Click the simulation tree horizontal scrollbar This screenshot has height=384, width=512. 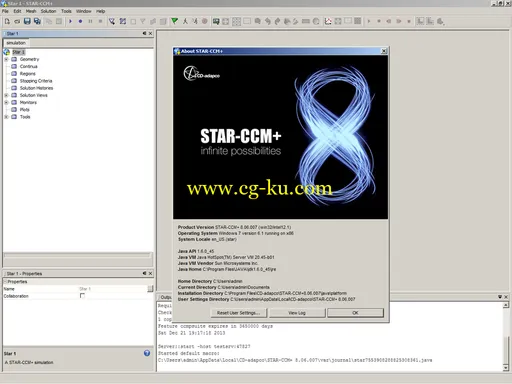click(x=77, y=255)
